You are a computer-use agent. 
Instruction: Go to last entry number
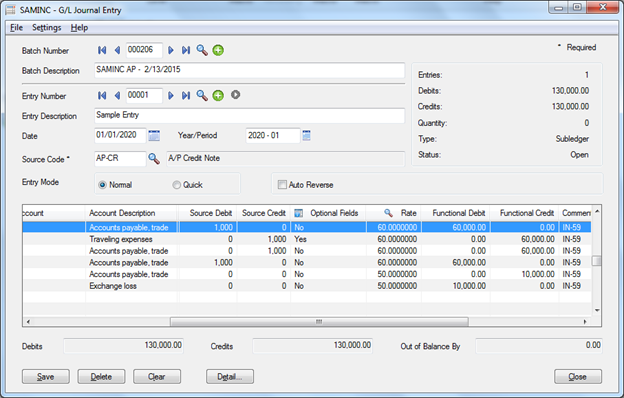[186, 96]
